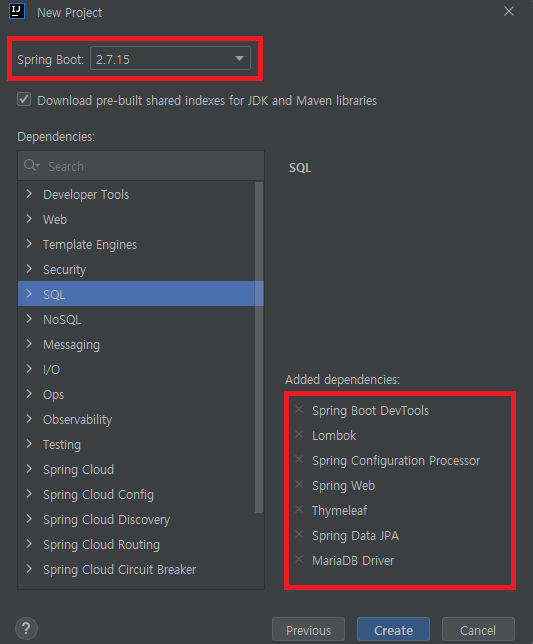
Task: Click the Thymeleaf added dependency text
Action: [x=339, y=511]
